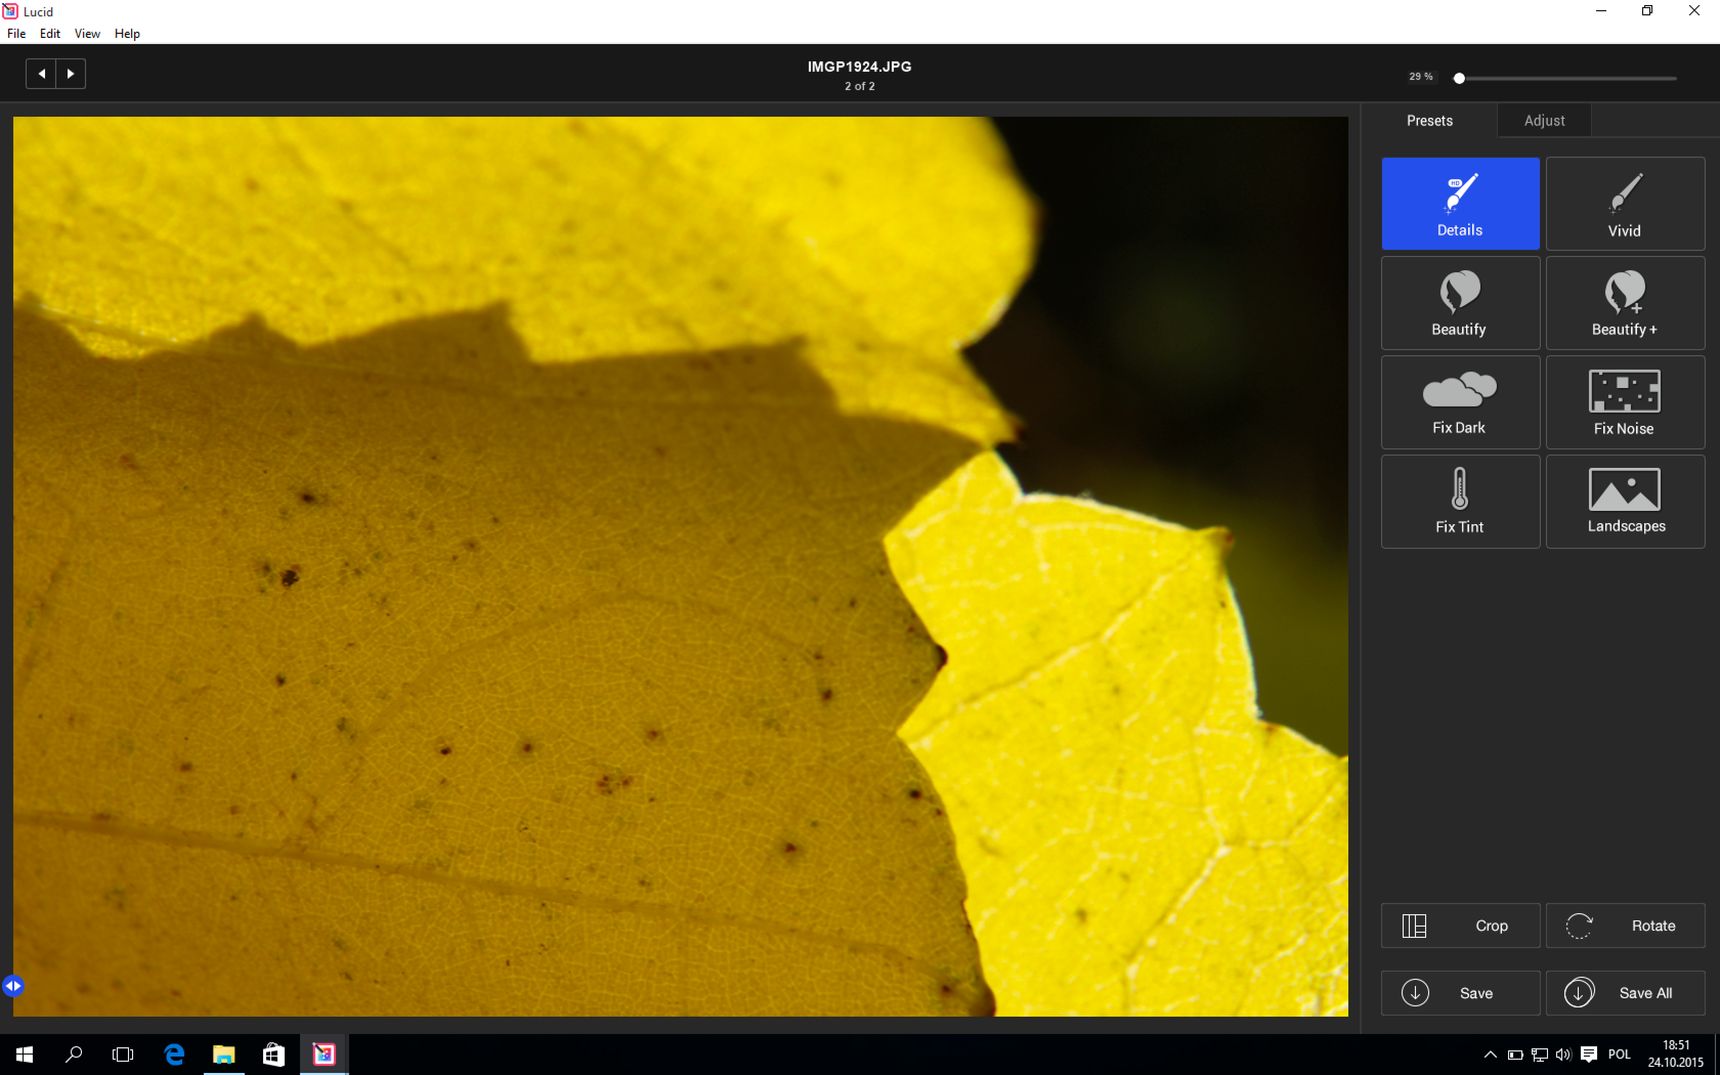Select the Beautify + preset
The image size is (1720, 1075).
1625,303
